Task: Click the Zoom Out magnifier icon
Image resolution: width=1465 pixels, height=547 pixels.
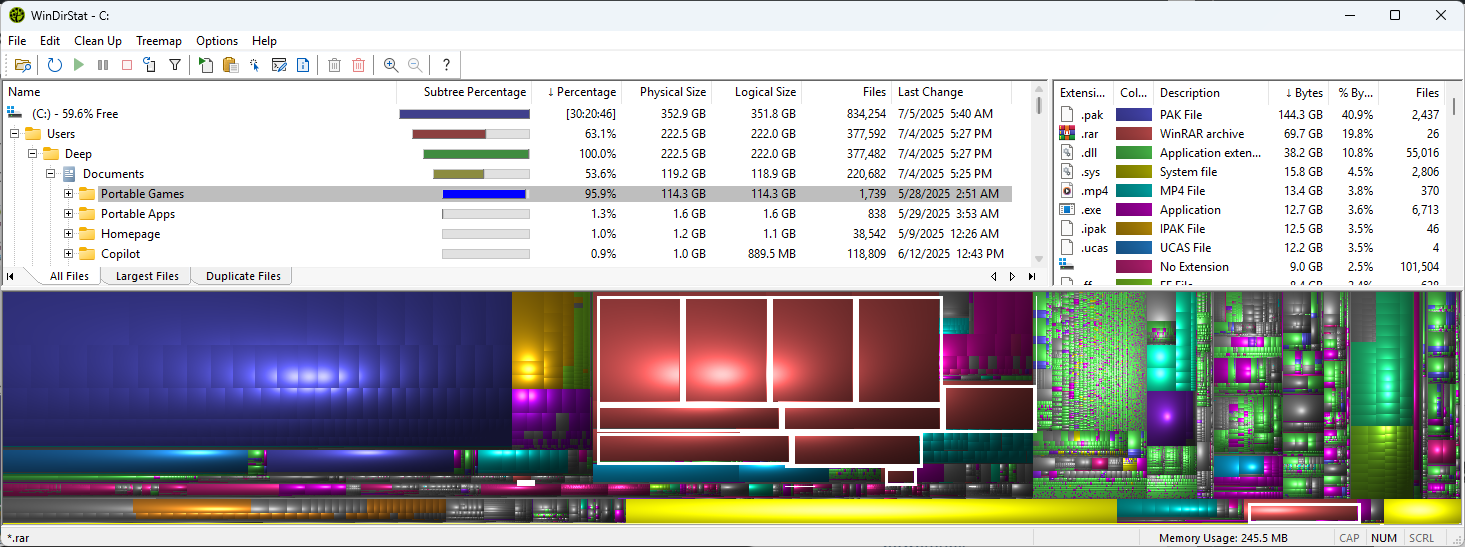Action: pyautogui.click(x=415, y=65)
